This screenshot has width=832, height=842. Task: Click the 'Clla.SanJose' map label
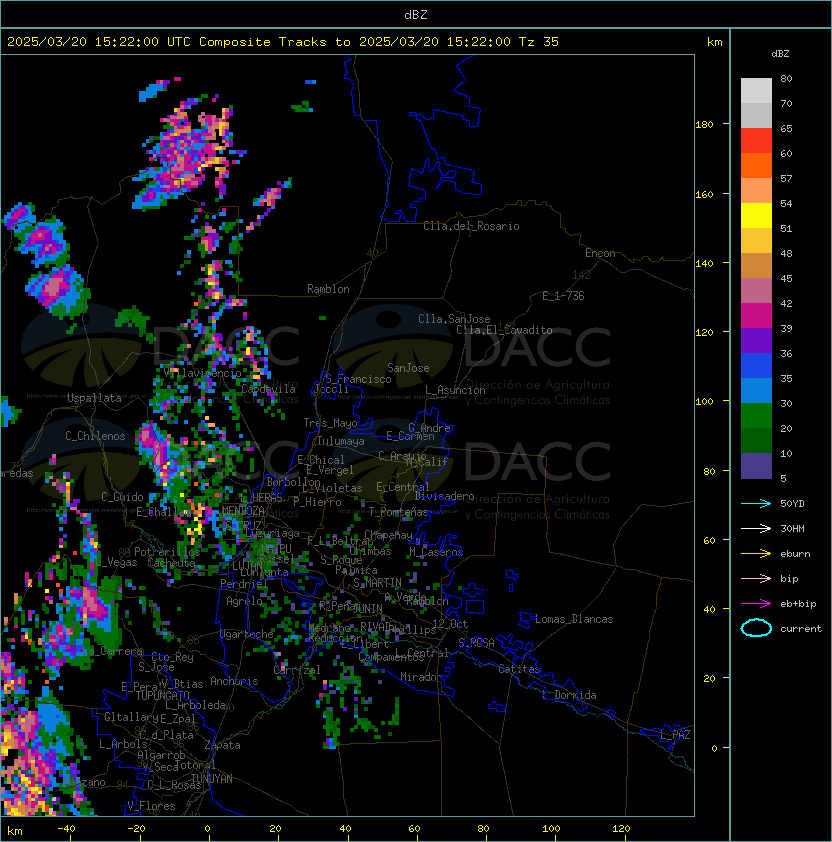tap(454, 319)
